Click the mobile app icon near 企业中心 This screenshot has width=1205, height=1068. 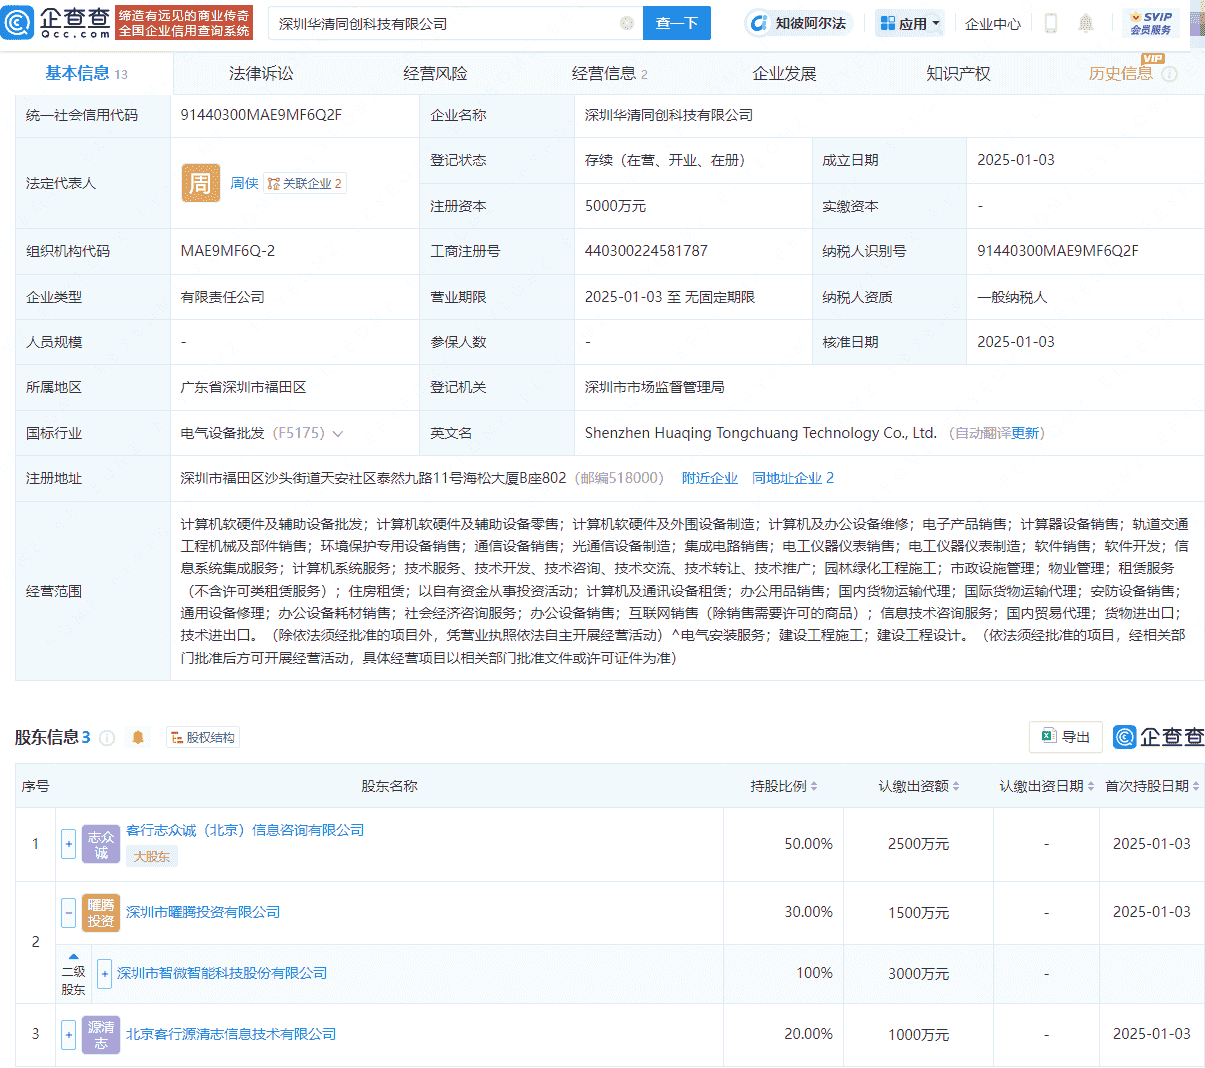coord(1051,23)
